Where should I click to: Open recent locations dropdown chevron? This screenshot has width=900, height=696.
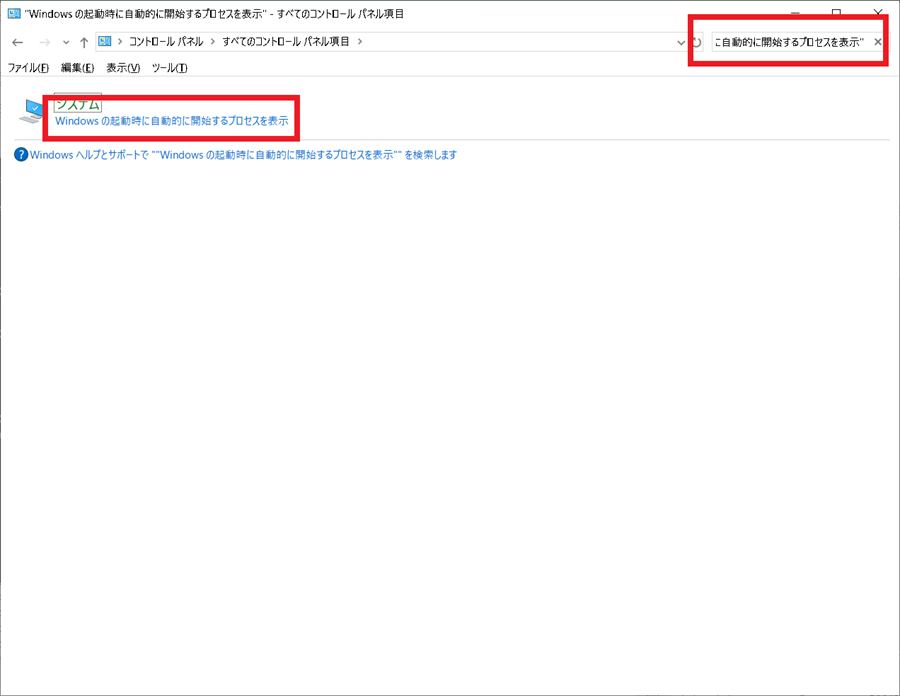coord(66,42)
